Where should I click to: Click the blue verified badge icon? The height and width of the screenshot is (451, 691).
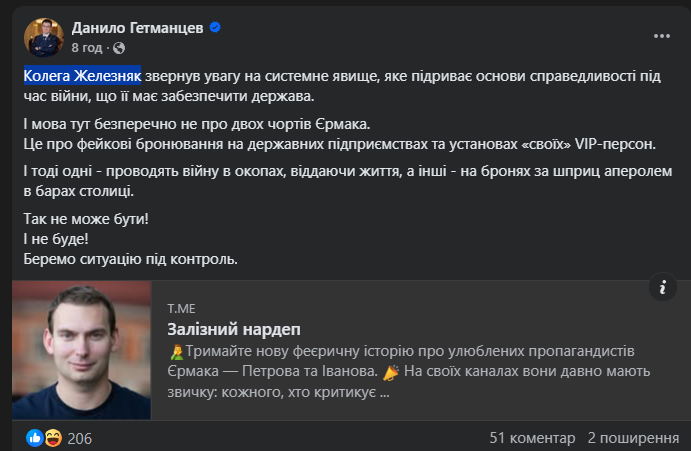(215, 29)
